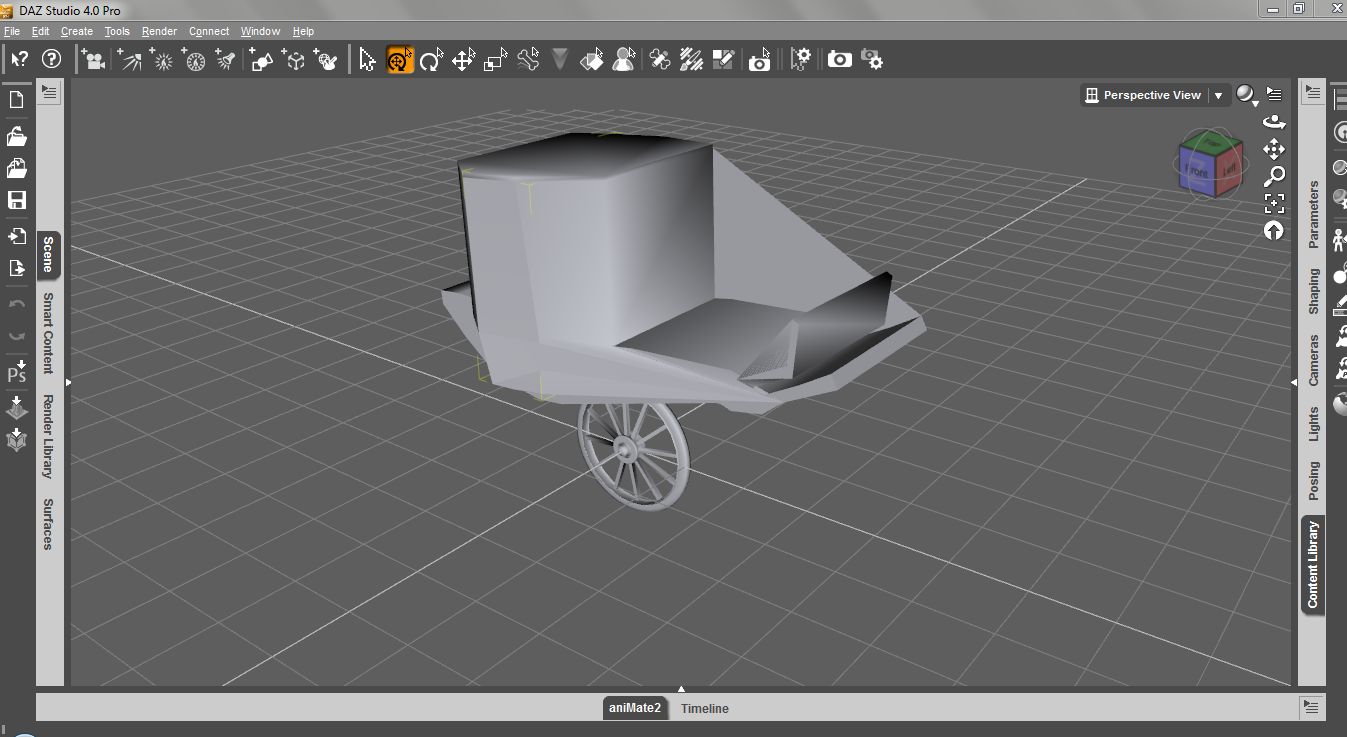Open Render Settings camera-gear icon

872,60
